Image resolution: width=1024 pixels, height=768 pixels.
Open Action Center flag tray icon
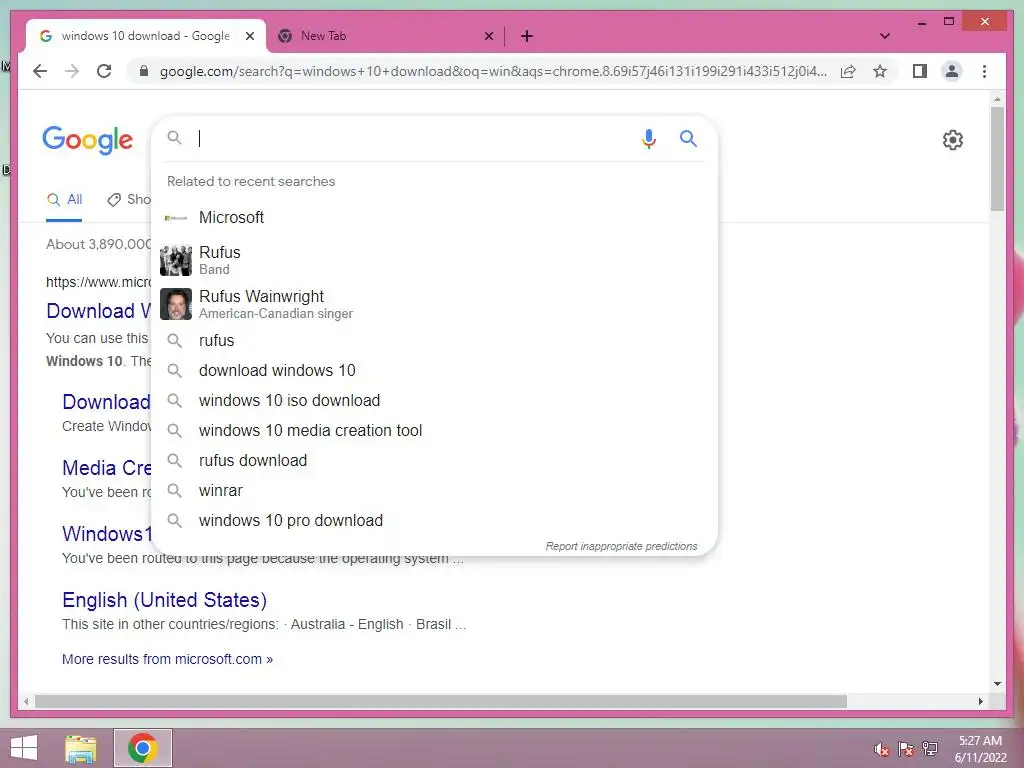click(906, 750)
